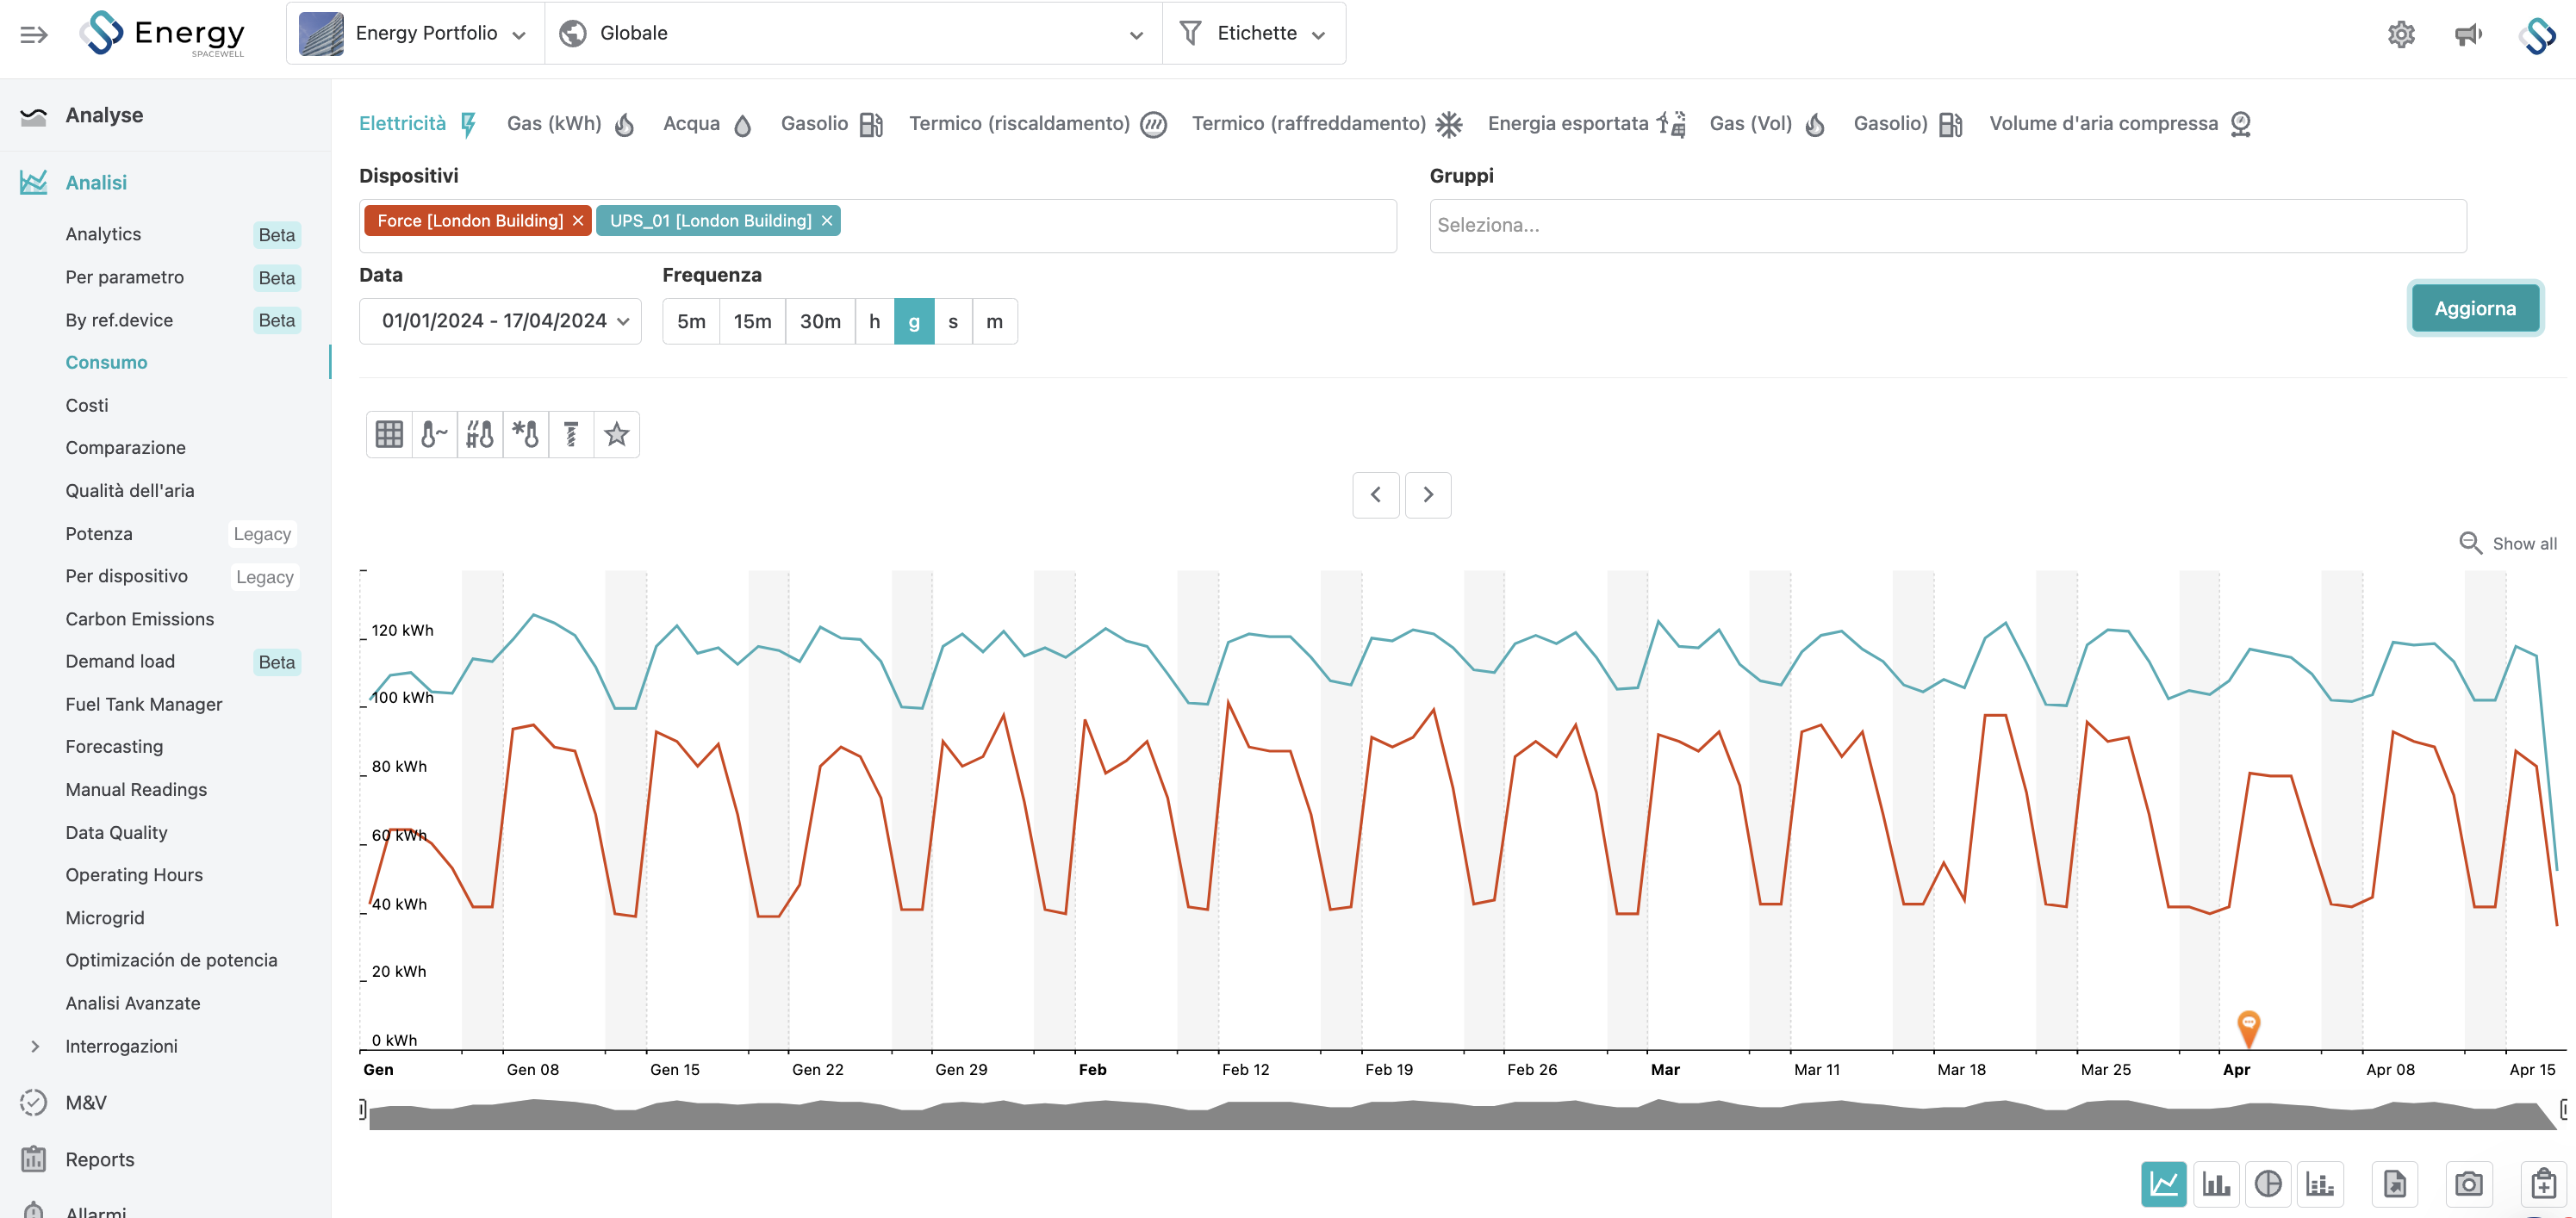Select Energia esportata tab
Screen dimensions: 2576x1218
(x=1586, y=124)
